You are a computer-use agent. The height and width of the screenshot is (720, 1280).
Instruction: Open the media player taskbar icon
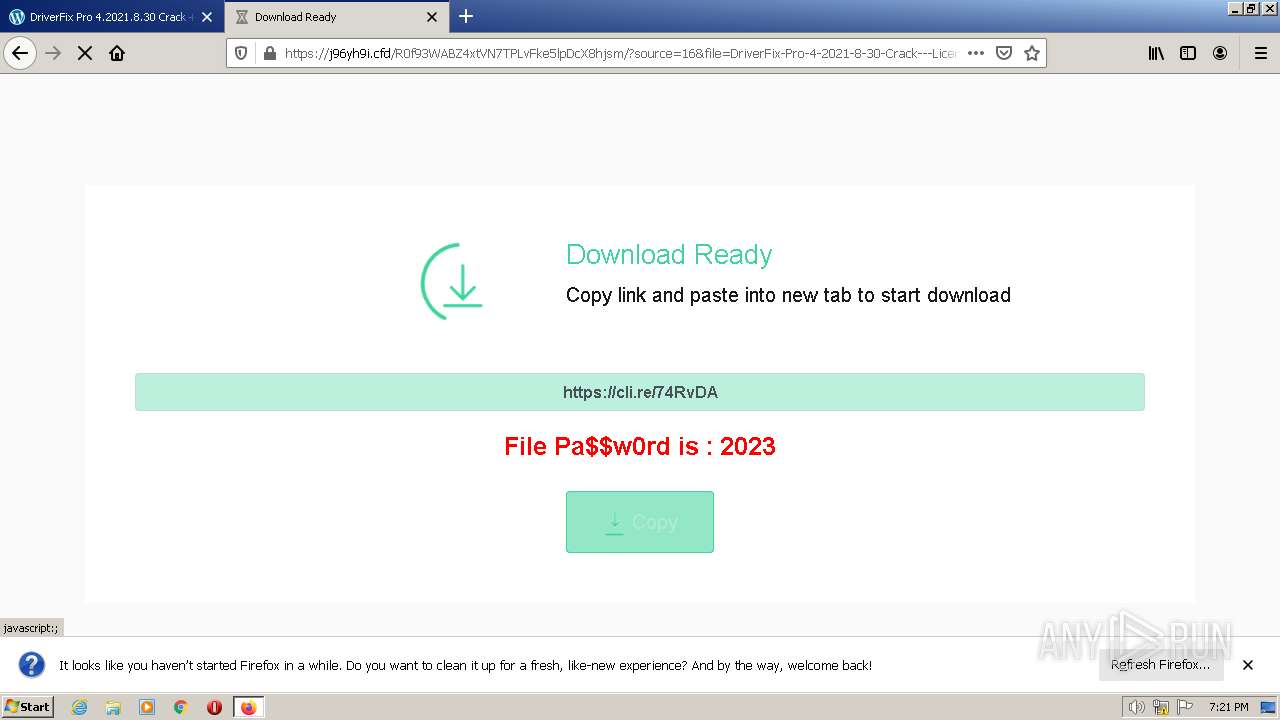[x=147, y=707]
